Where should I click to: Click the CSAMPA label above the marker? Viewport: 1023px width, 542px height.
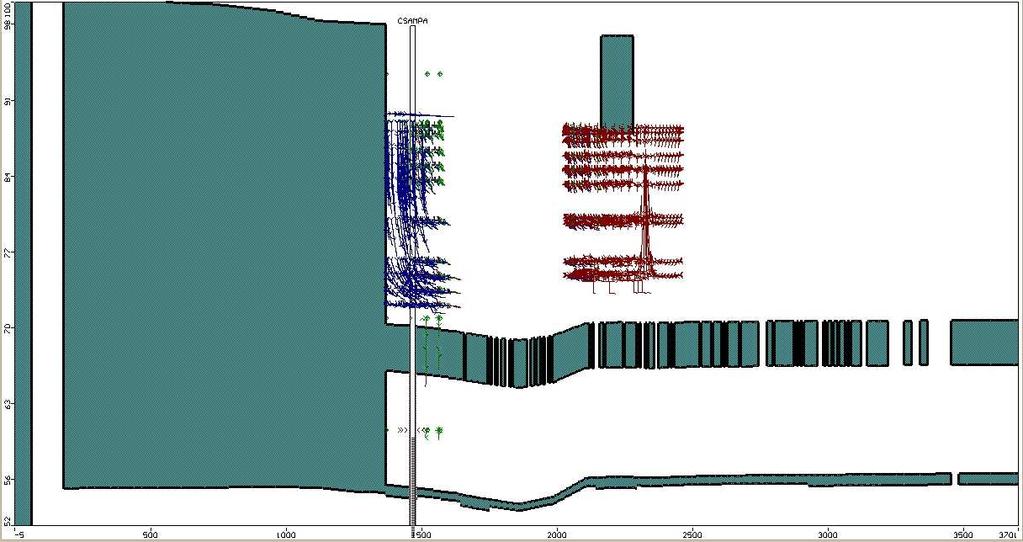[412, 22]
